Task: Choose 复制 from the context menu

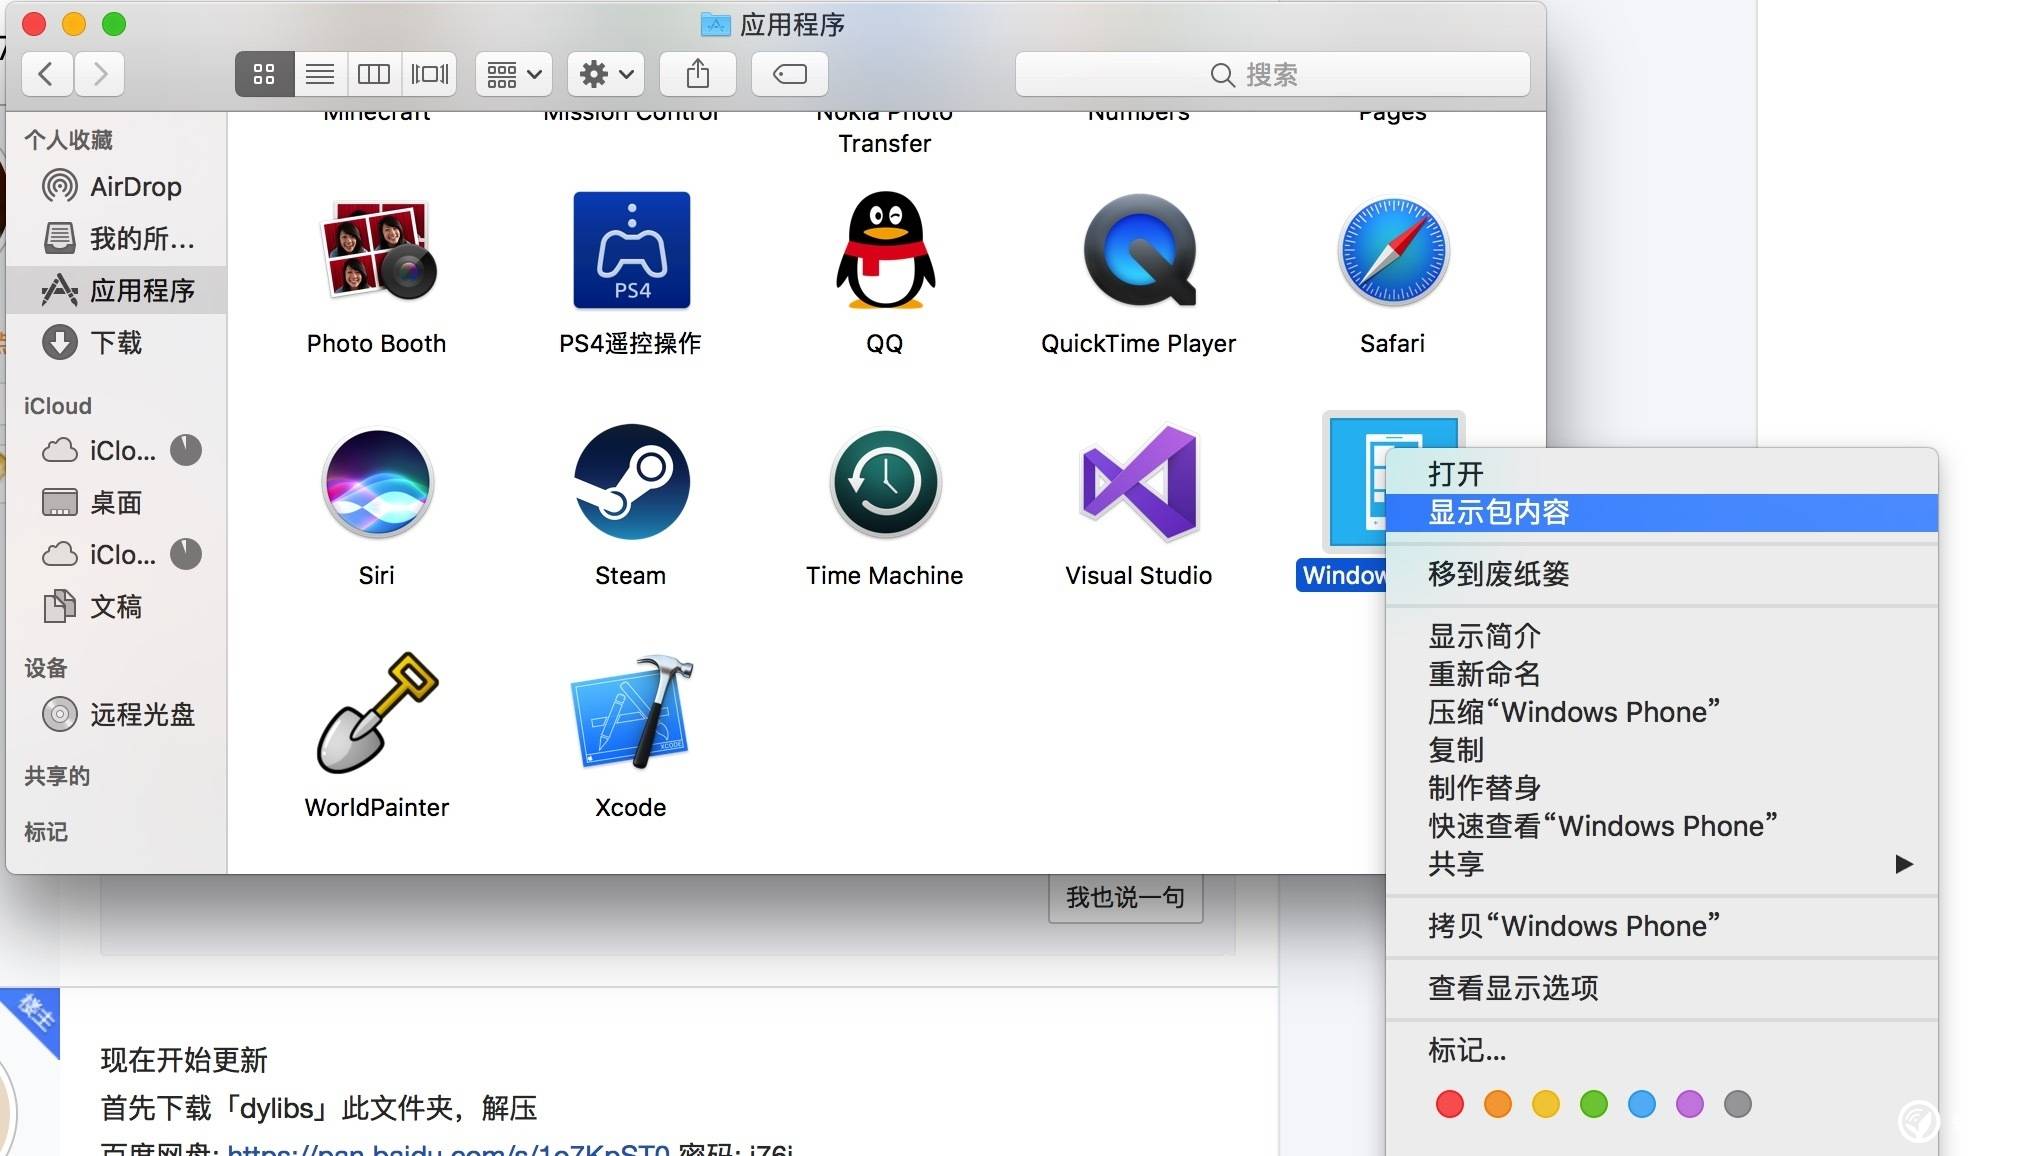Action: (1662, 750)
